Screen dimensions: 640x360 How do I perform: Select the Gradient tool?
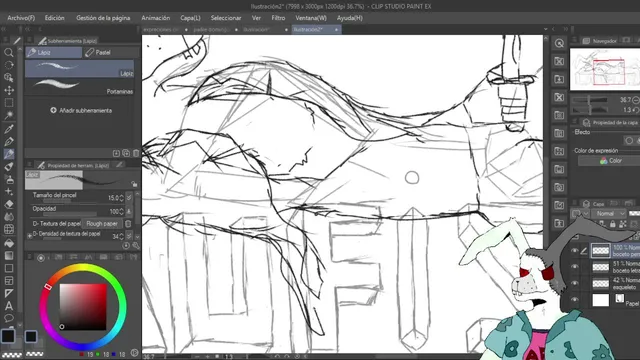click(x=9, y=256)
